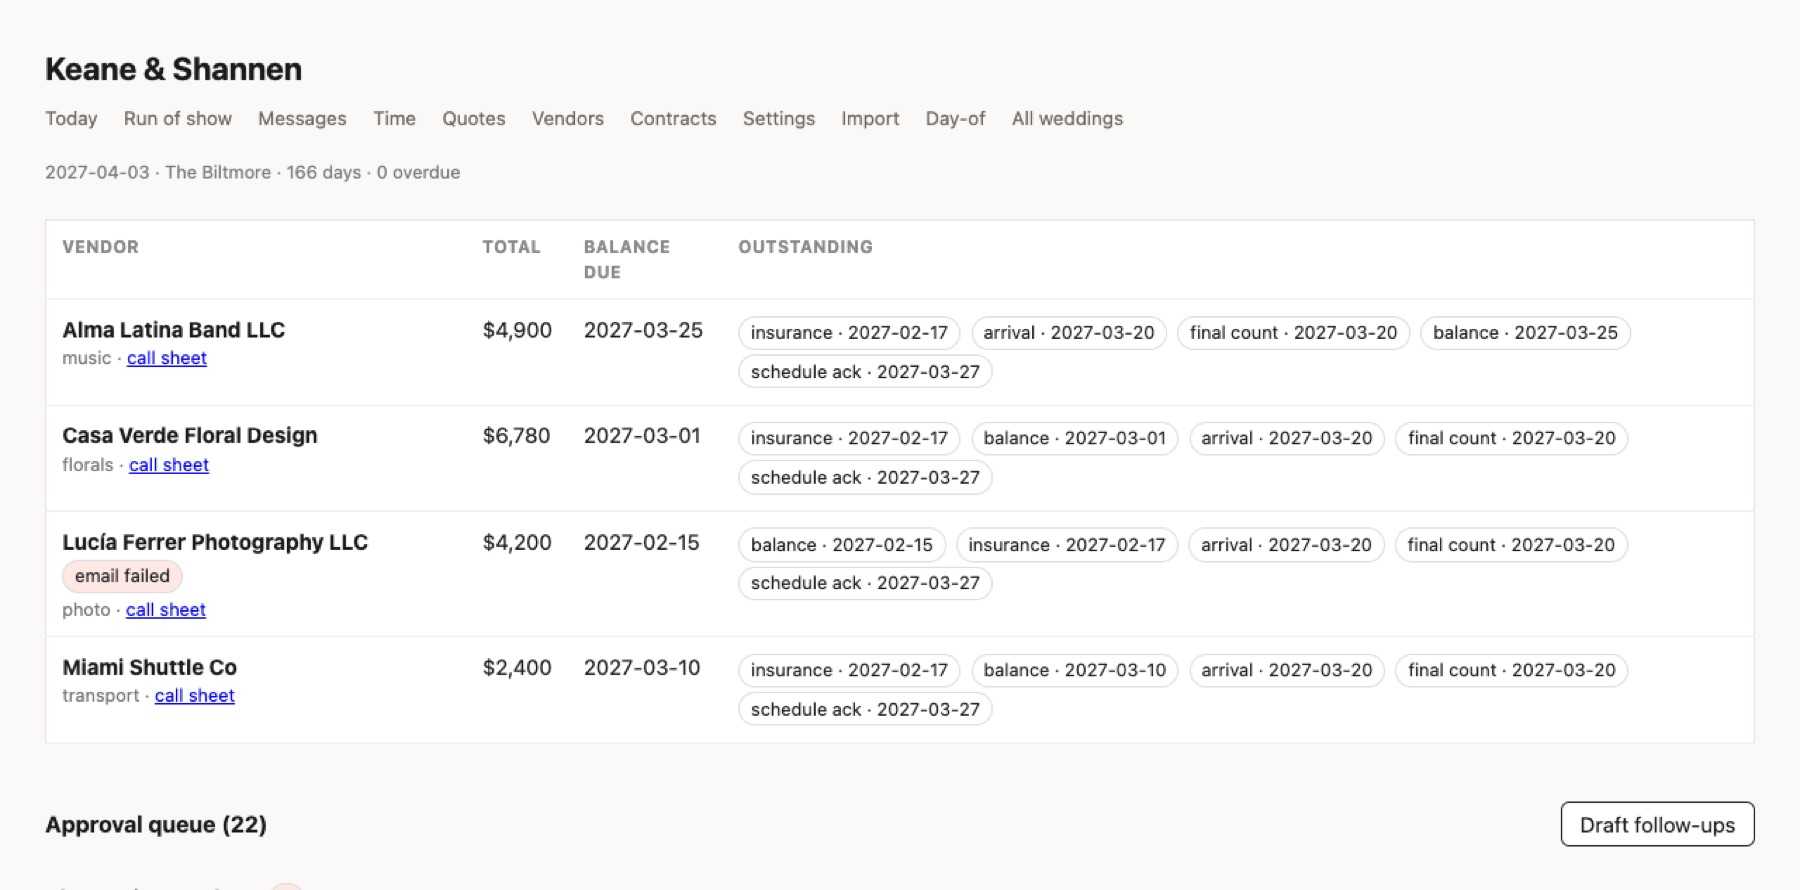Navigate to All weddings
Screen dimensions: 1800x890
click(1067, 118)
